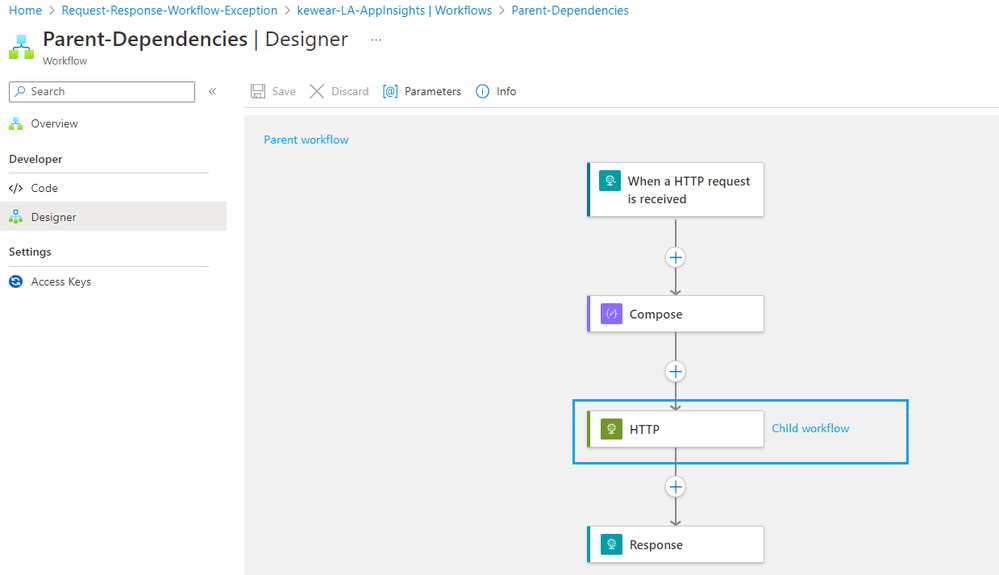This screenshot has height=575, width=999.
Task: Show workflow Info
Action: click(496, 91)
